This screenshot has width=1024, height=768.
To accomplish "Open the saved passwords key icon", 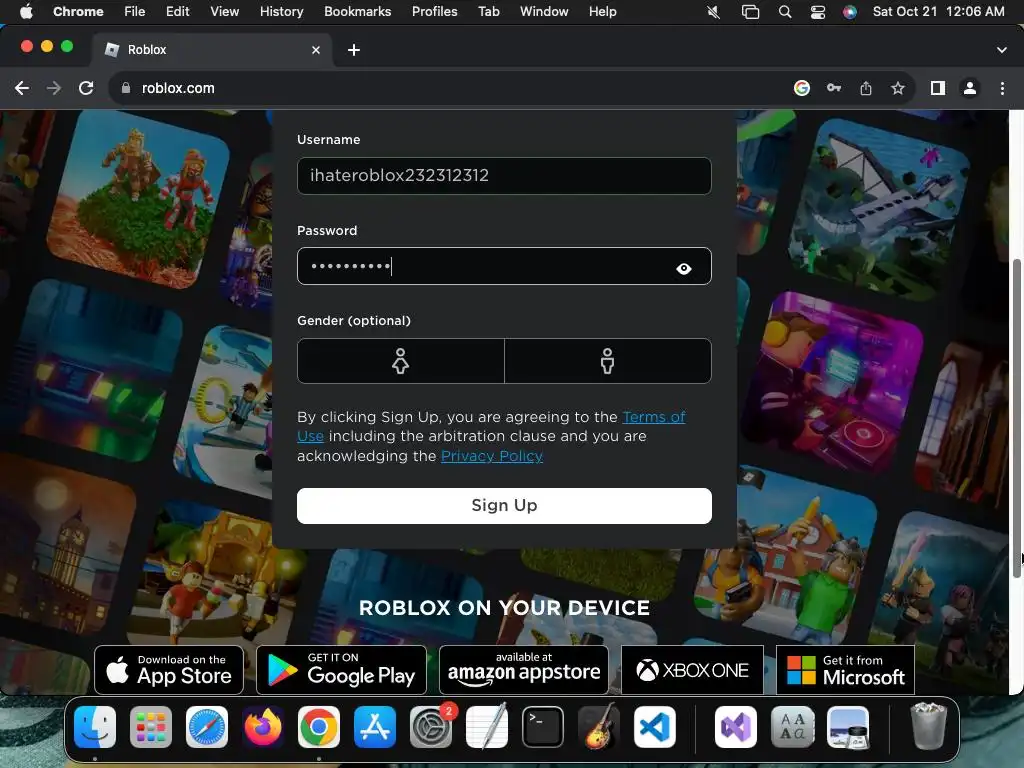I will click(834, 88).
